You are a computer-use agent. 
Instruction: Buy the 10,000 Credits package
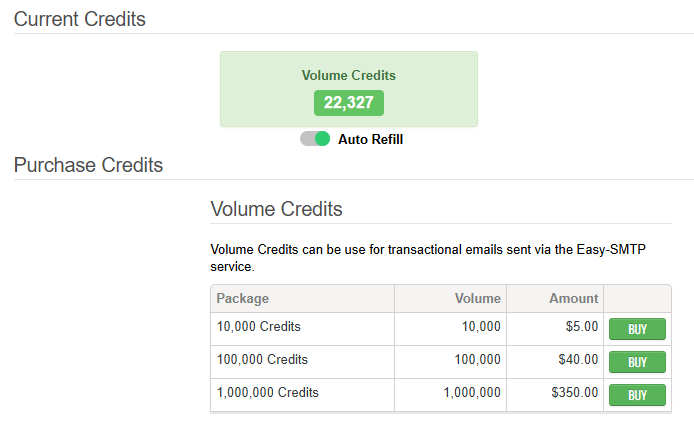(637, 329)
